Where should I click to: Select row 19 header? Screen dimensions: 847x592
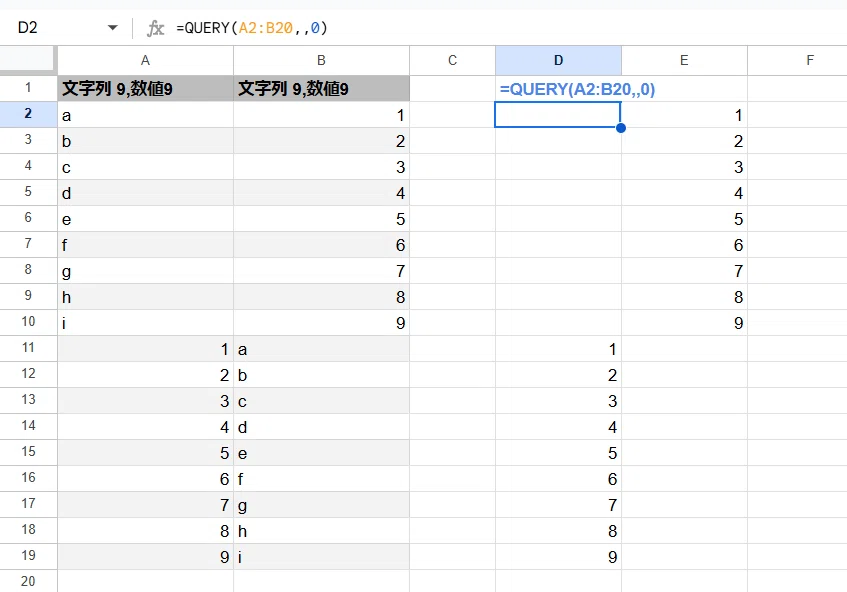[x=28, y=556]
